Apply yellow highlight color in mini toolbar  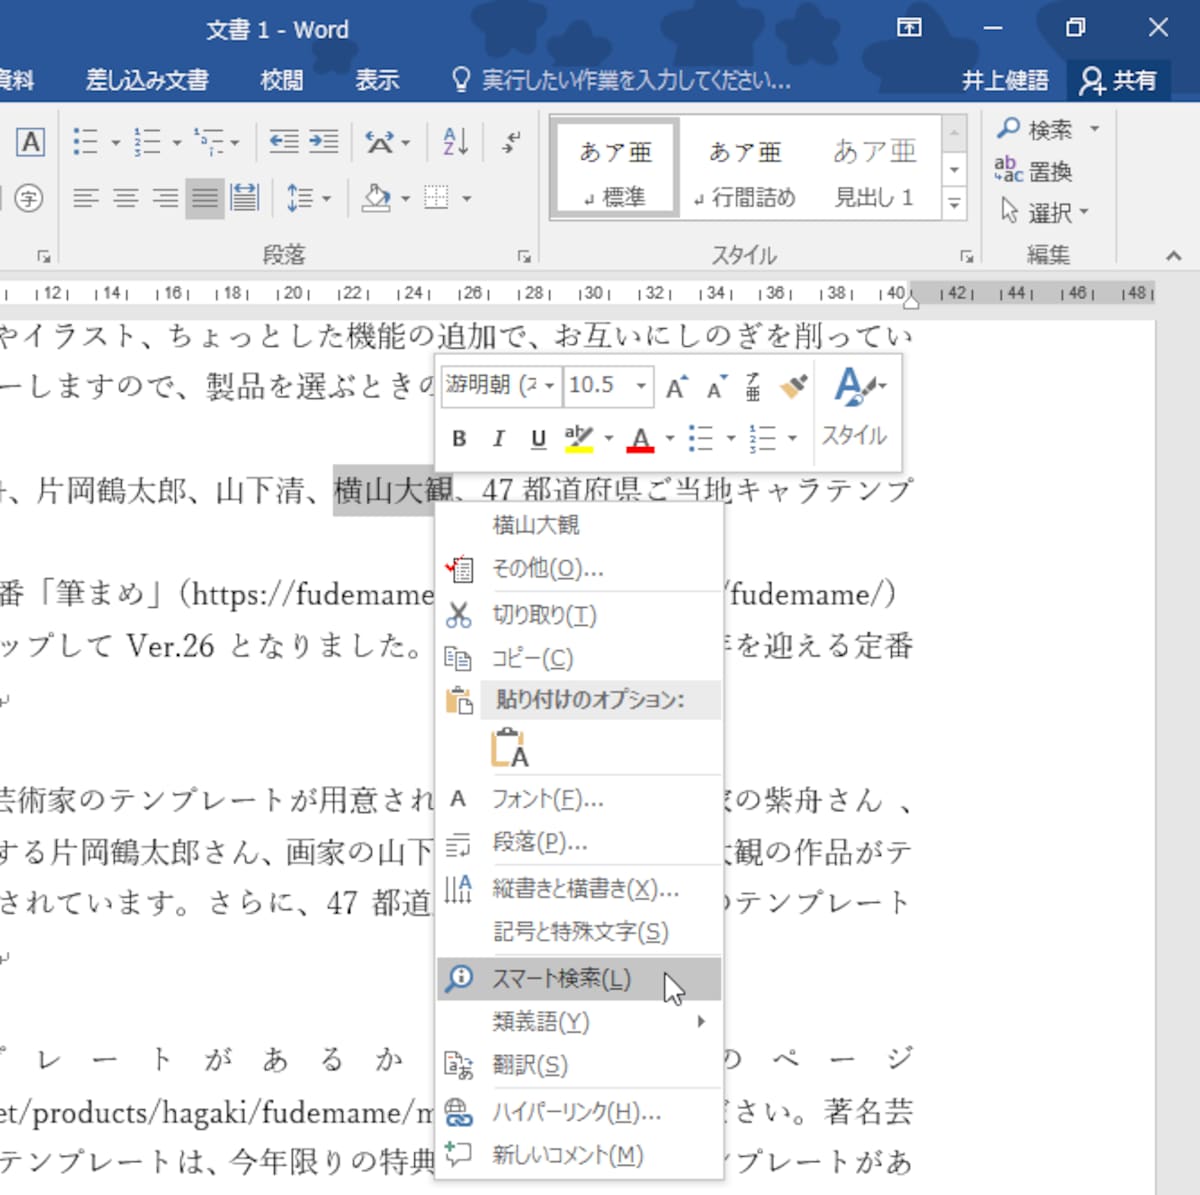click(579, 438)
